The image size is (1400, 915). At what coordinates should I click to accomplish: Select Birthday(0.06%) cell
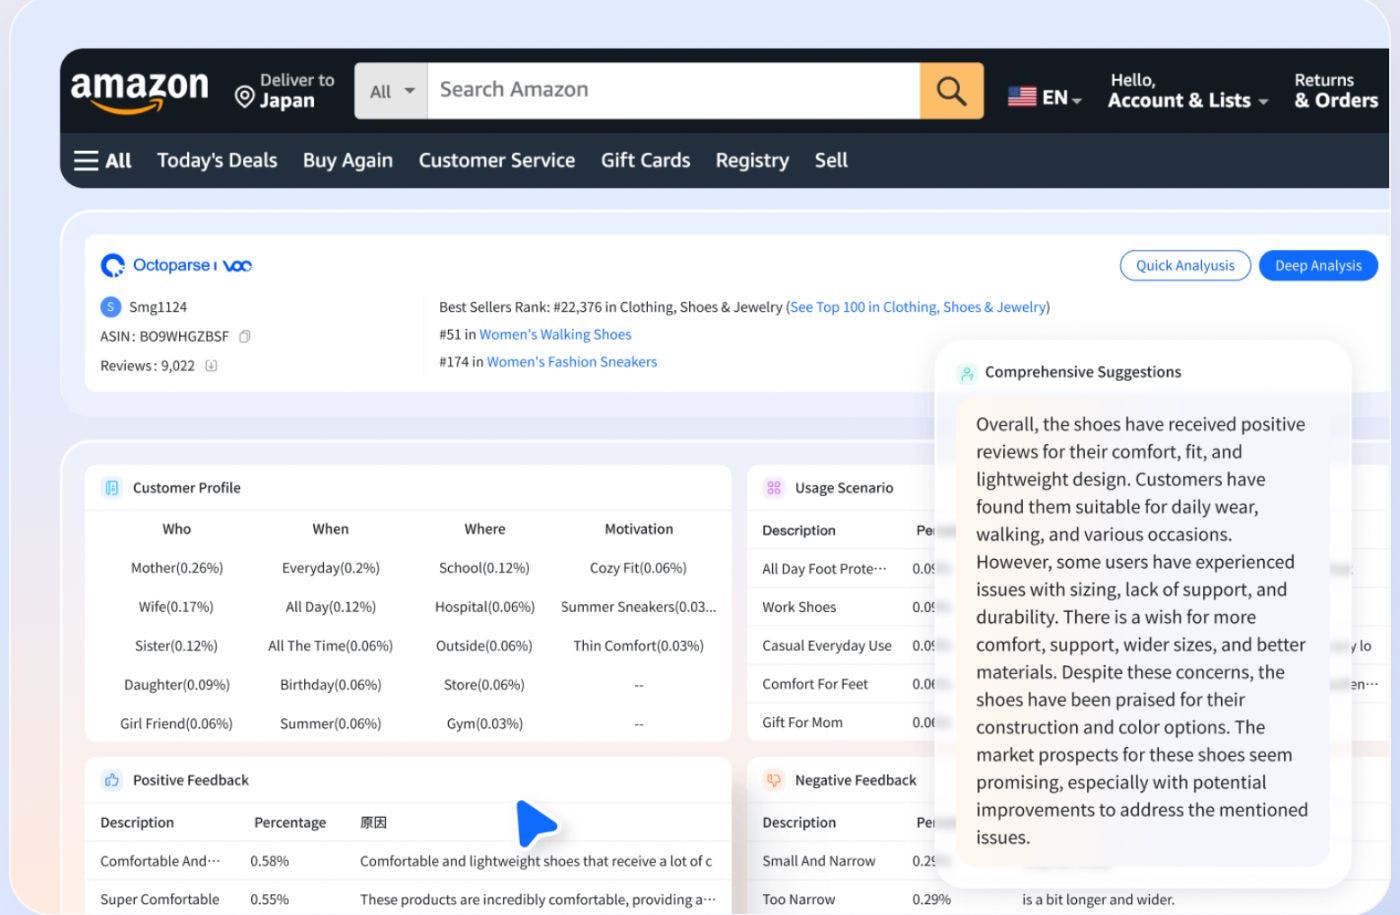tap(330, 685)
